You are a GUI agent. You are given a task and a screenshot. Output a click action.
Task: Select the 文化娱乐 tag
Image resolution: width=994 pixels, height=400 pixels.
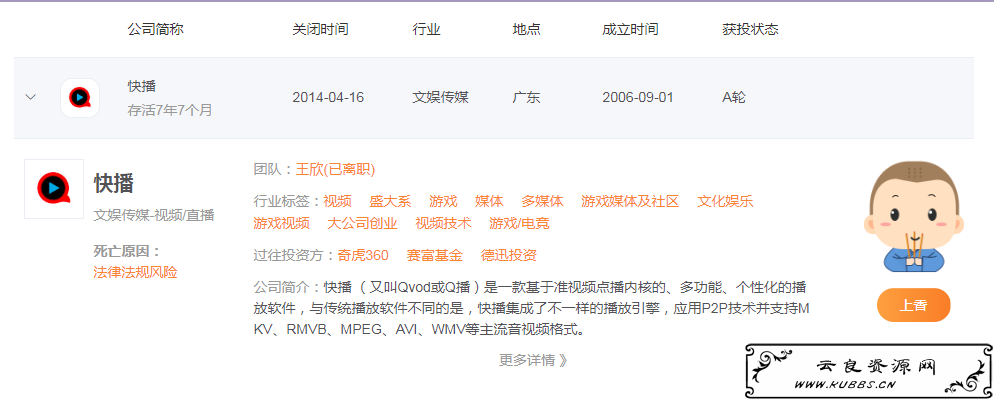click(725, 202)
